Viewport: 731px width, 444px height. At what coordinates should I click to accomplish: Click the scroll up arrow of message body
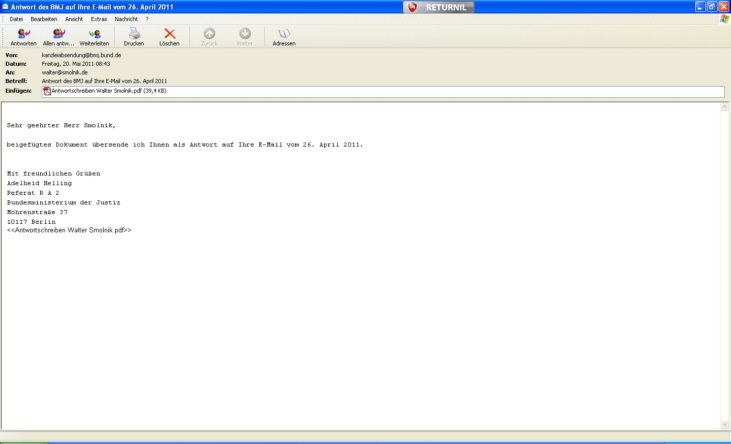724,107
